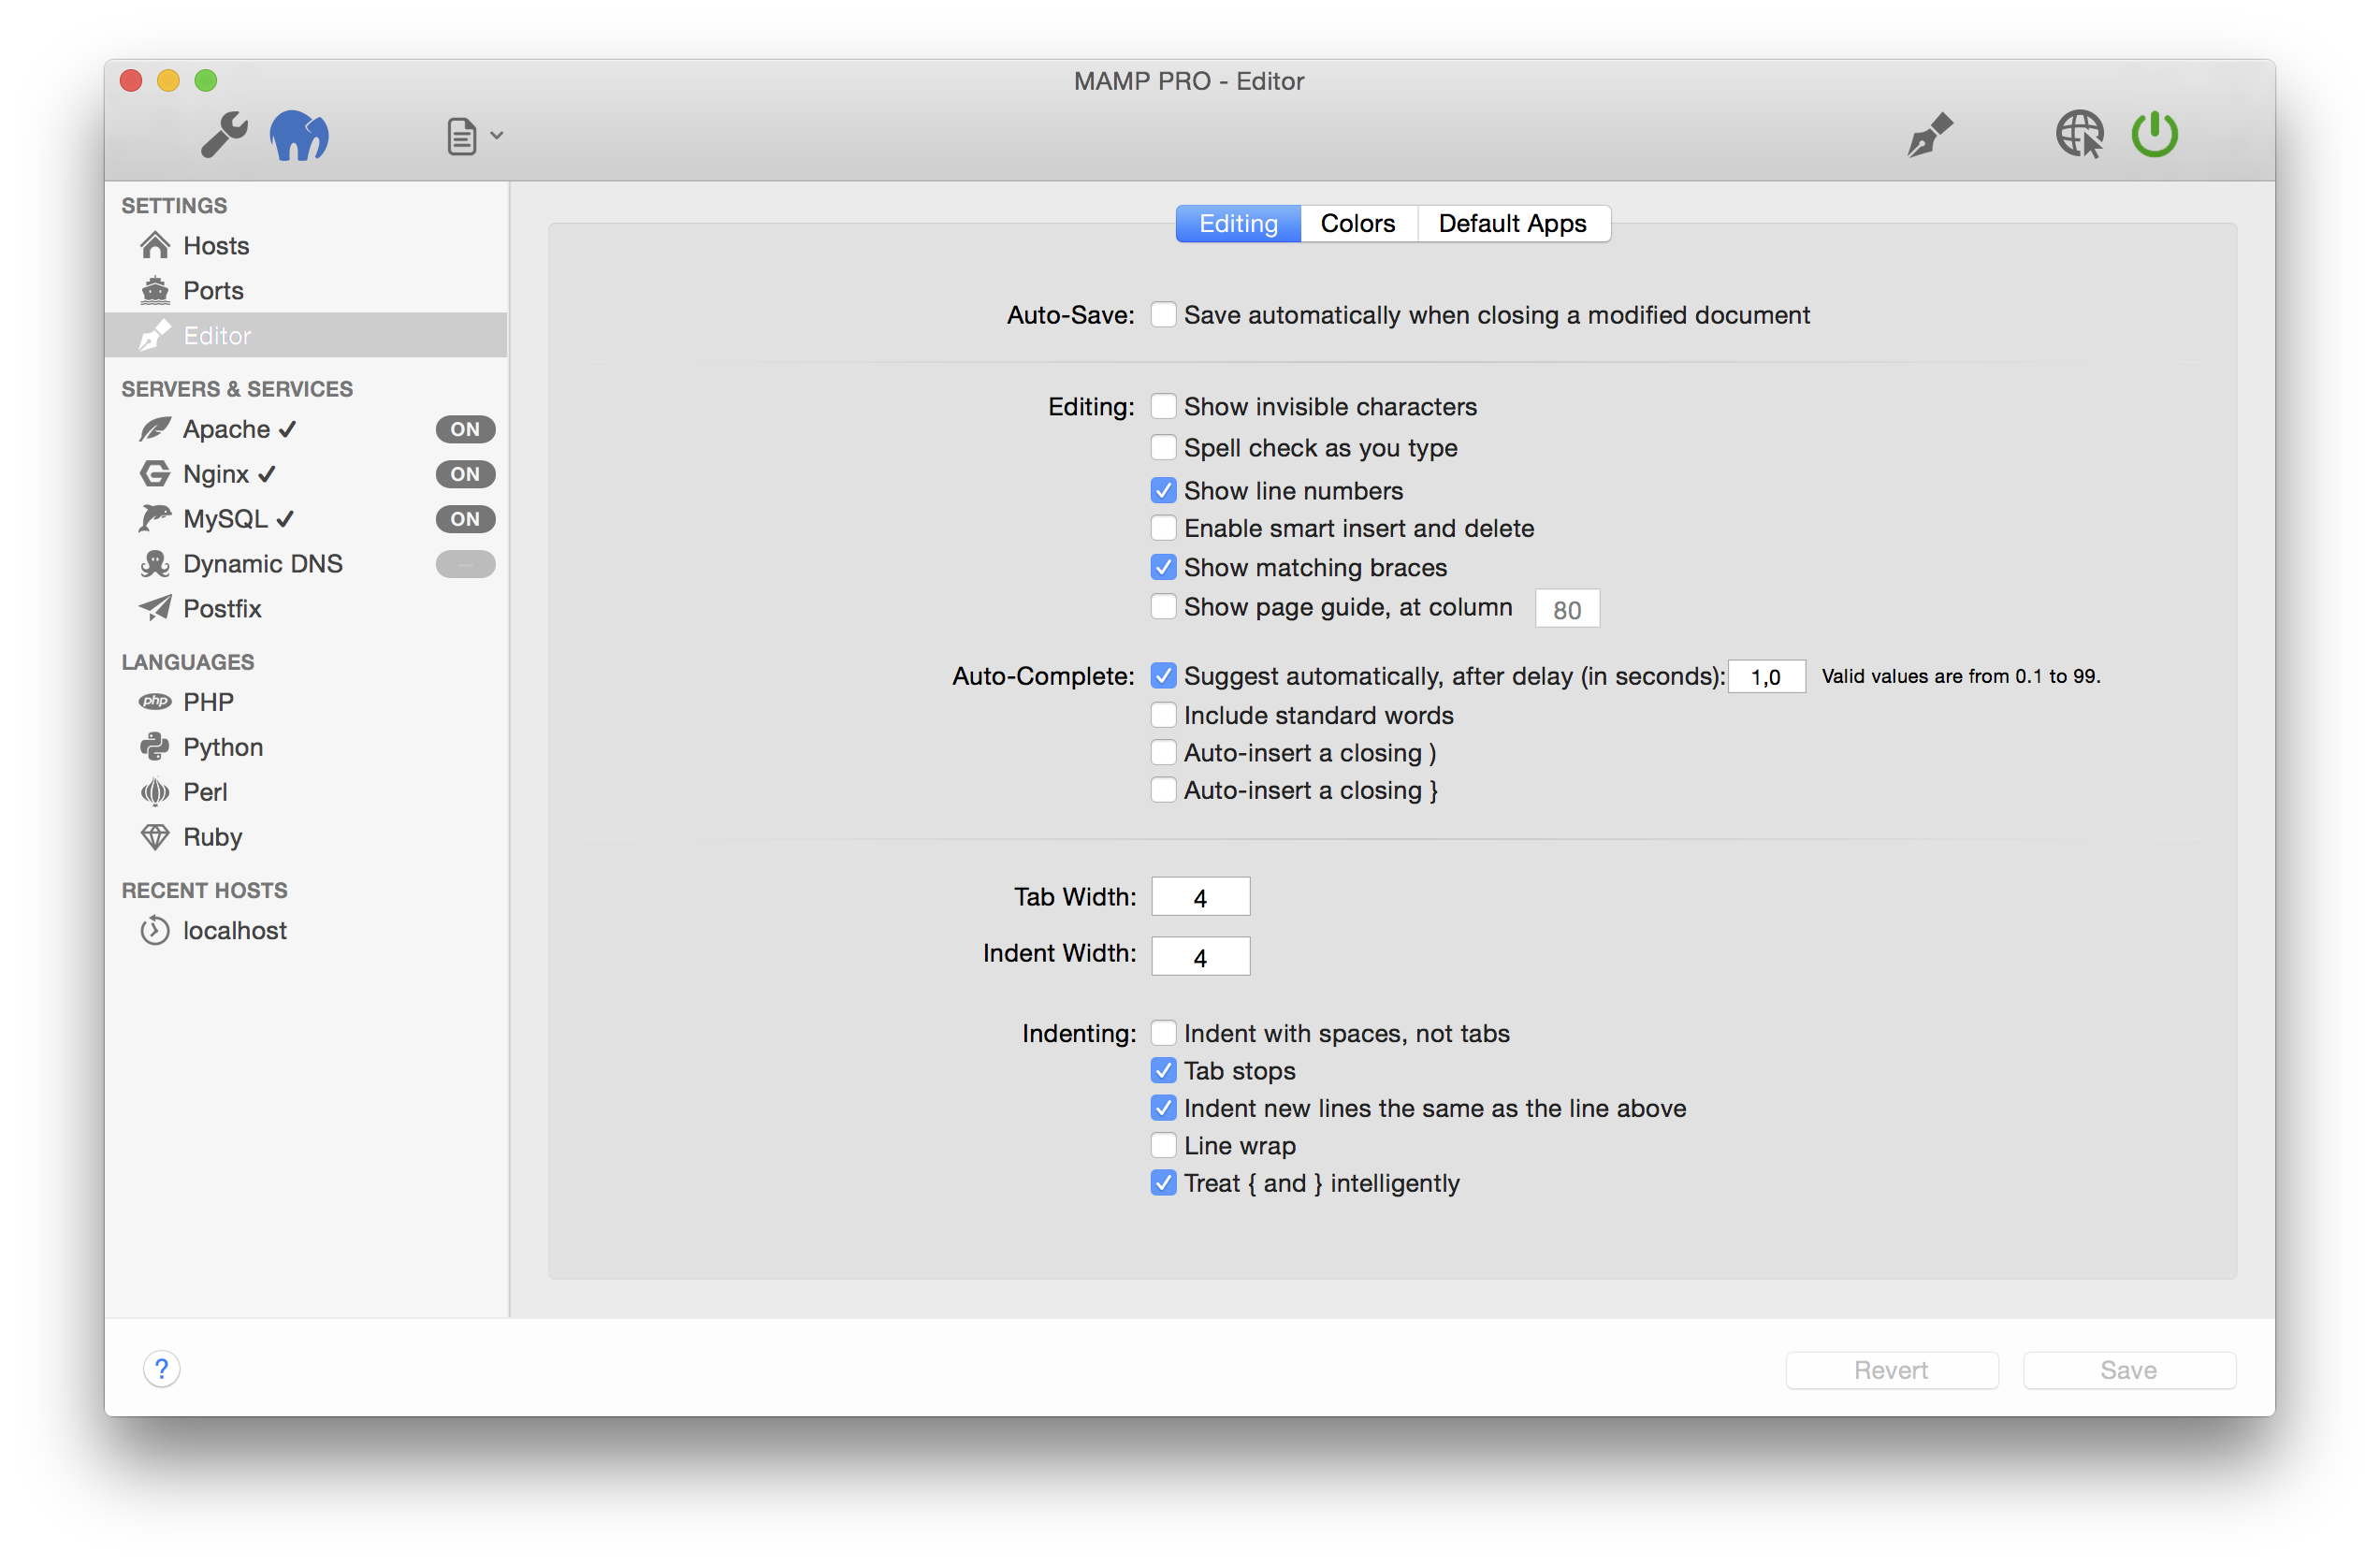Click the Tab Width field

point(1200,897)
